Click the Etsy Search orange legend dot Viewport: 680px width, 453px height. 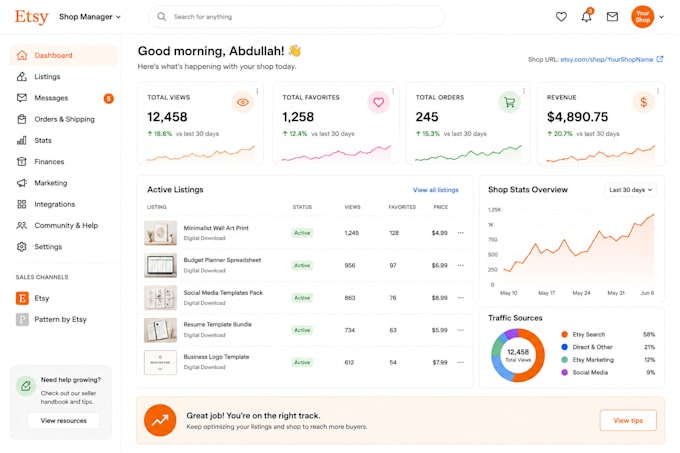564,334
